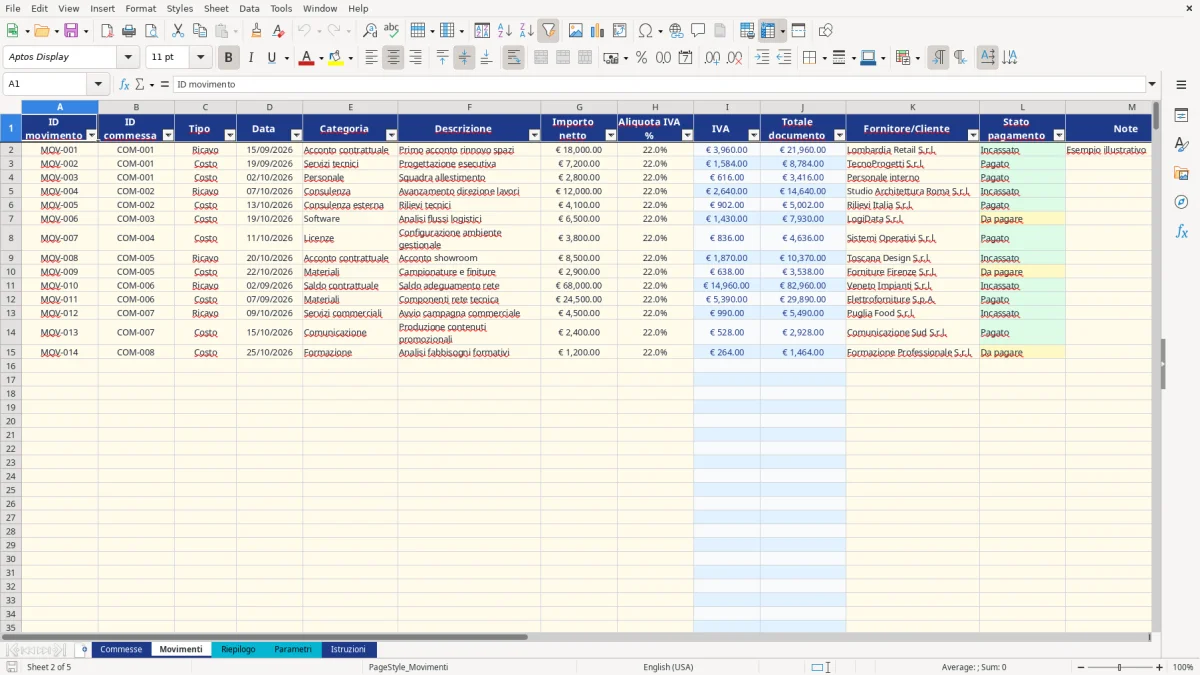
Task: Insert a hyperlink
Action: [677, 31]
